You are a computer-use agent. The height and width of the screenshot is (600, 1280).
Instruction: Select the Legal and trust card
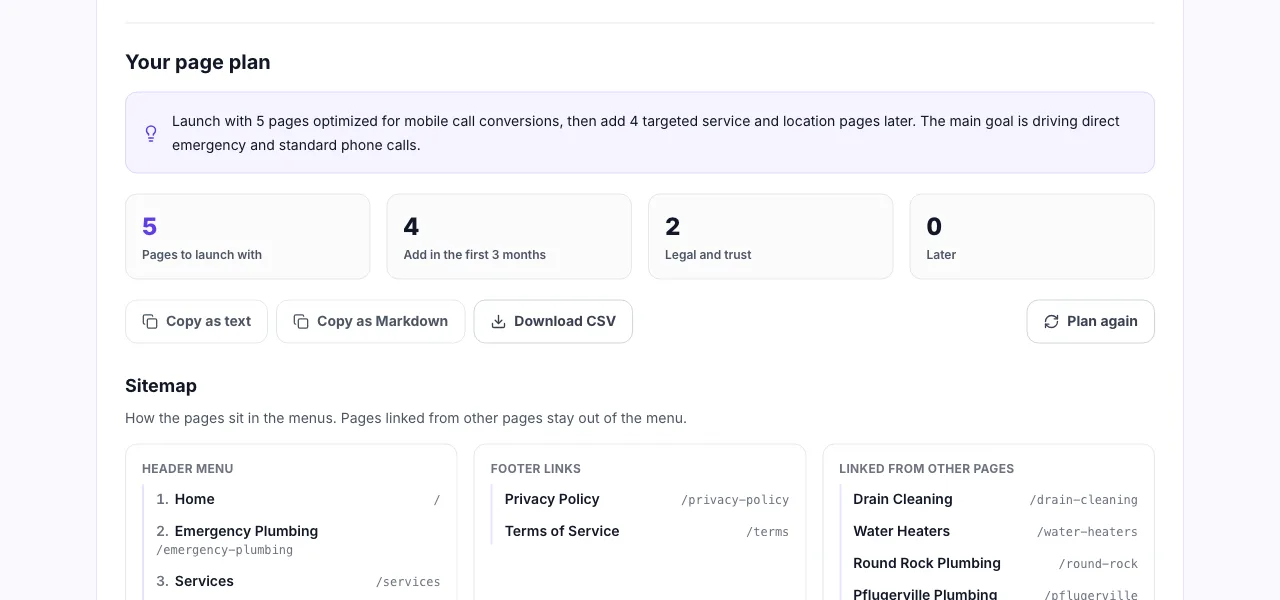click(770, 237)
